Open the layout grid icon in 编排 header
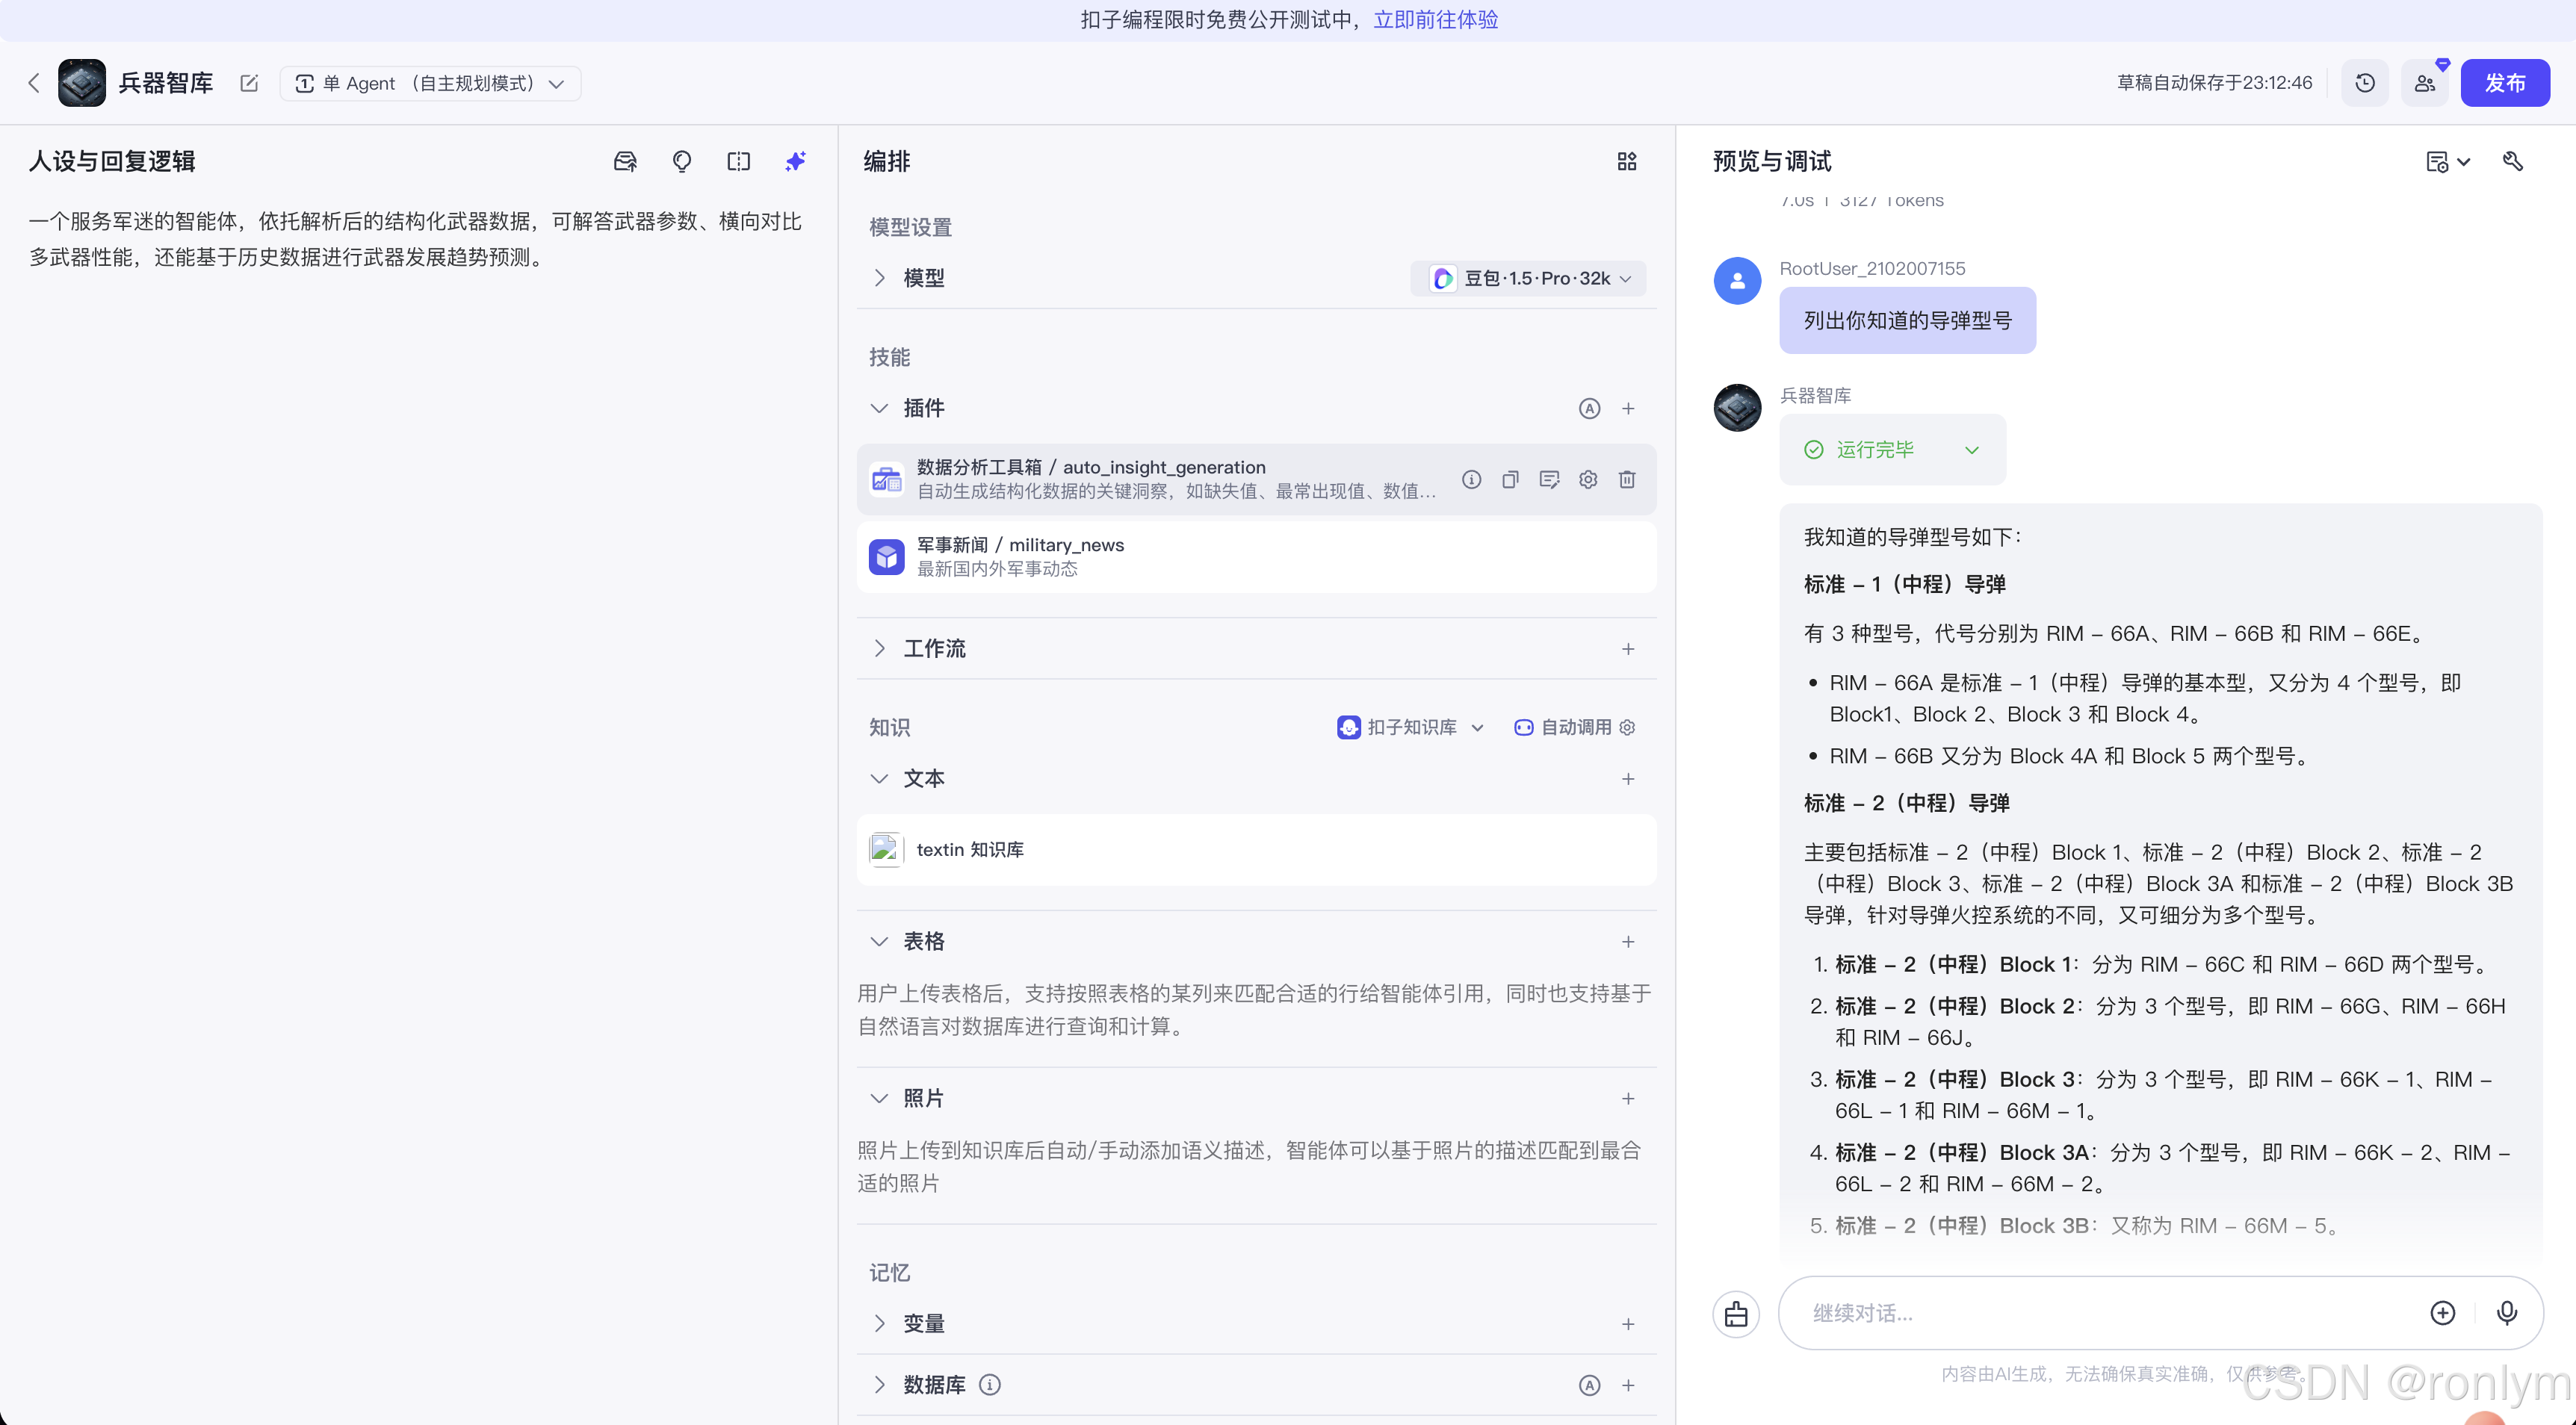2576x1425 pixels. click(x=1627, y=161)
